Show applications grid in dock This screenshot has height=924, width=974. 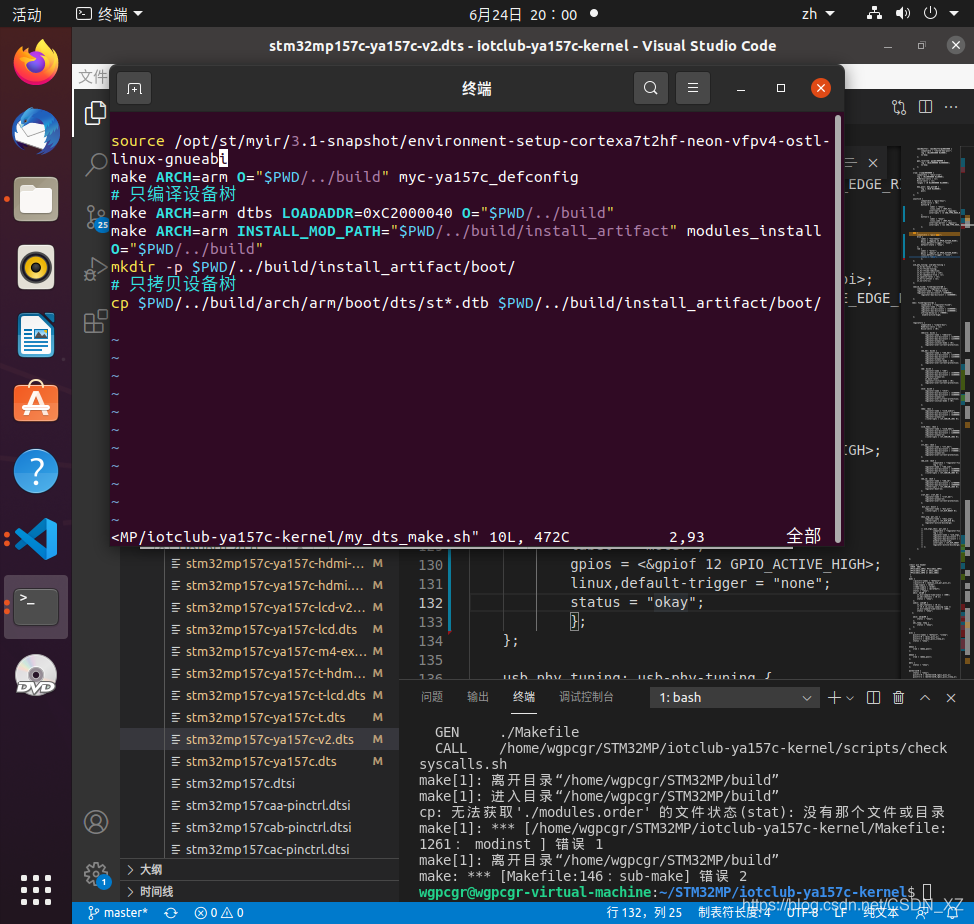tap(36, 889)
